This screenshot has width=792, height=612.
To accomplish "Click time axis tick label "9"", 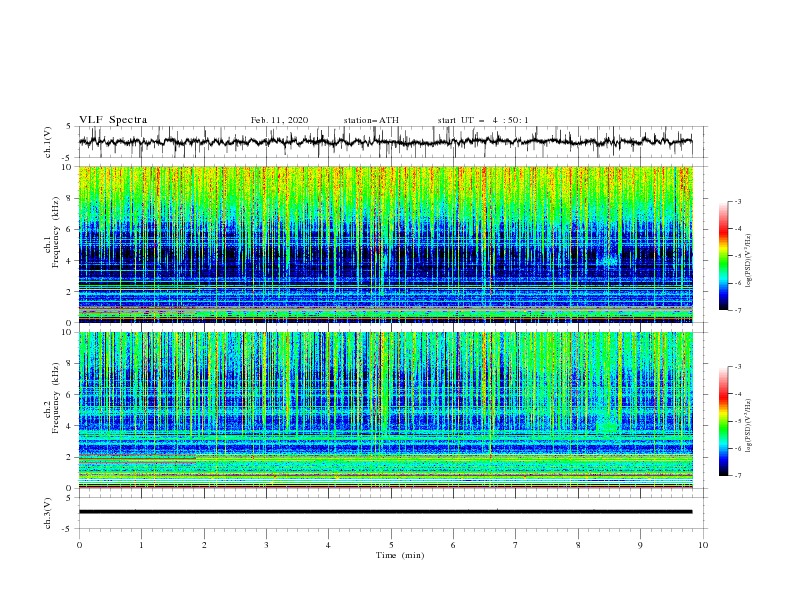I will click(x=640, y=545).
